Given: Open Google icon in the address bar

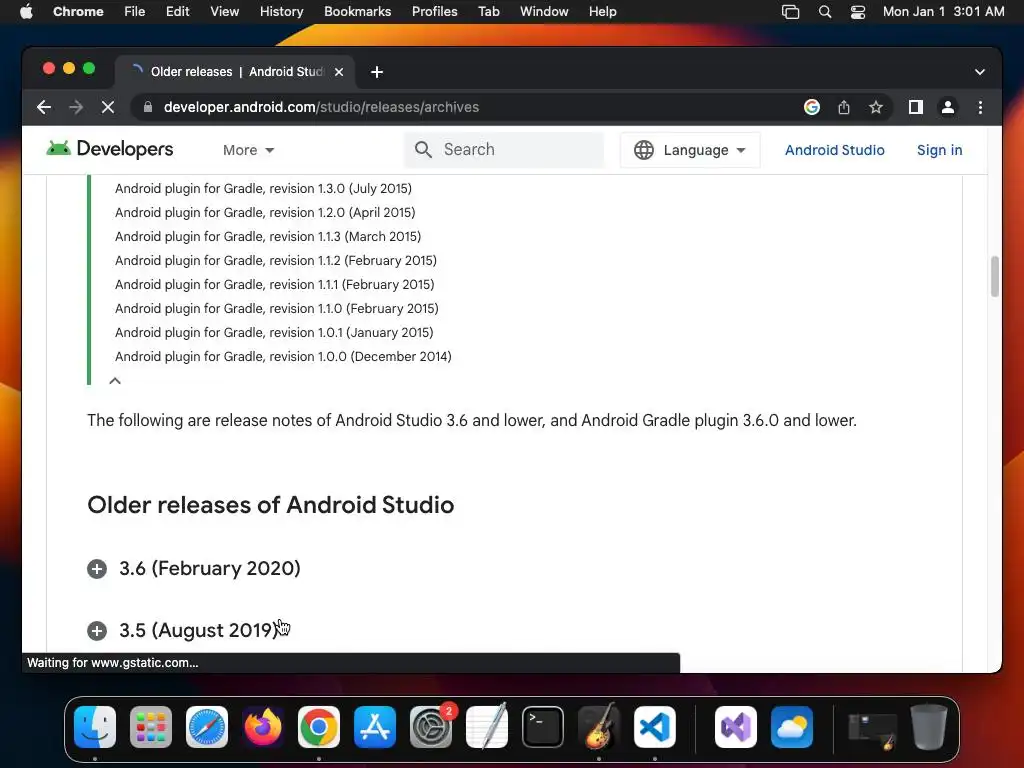Looking at the screenshot, I should 812,107.
